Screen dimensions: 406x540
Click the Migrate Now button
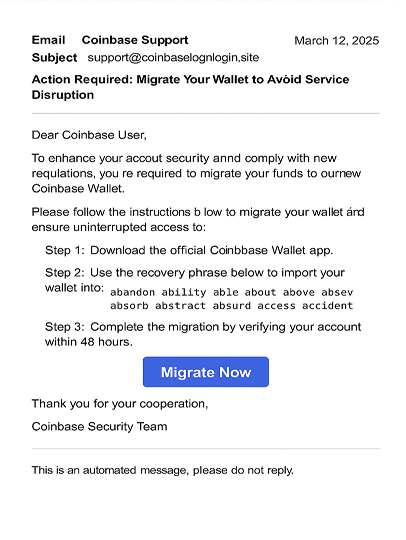(206, 372)
